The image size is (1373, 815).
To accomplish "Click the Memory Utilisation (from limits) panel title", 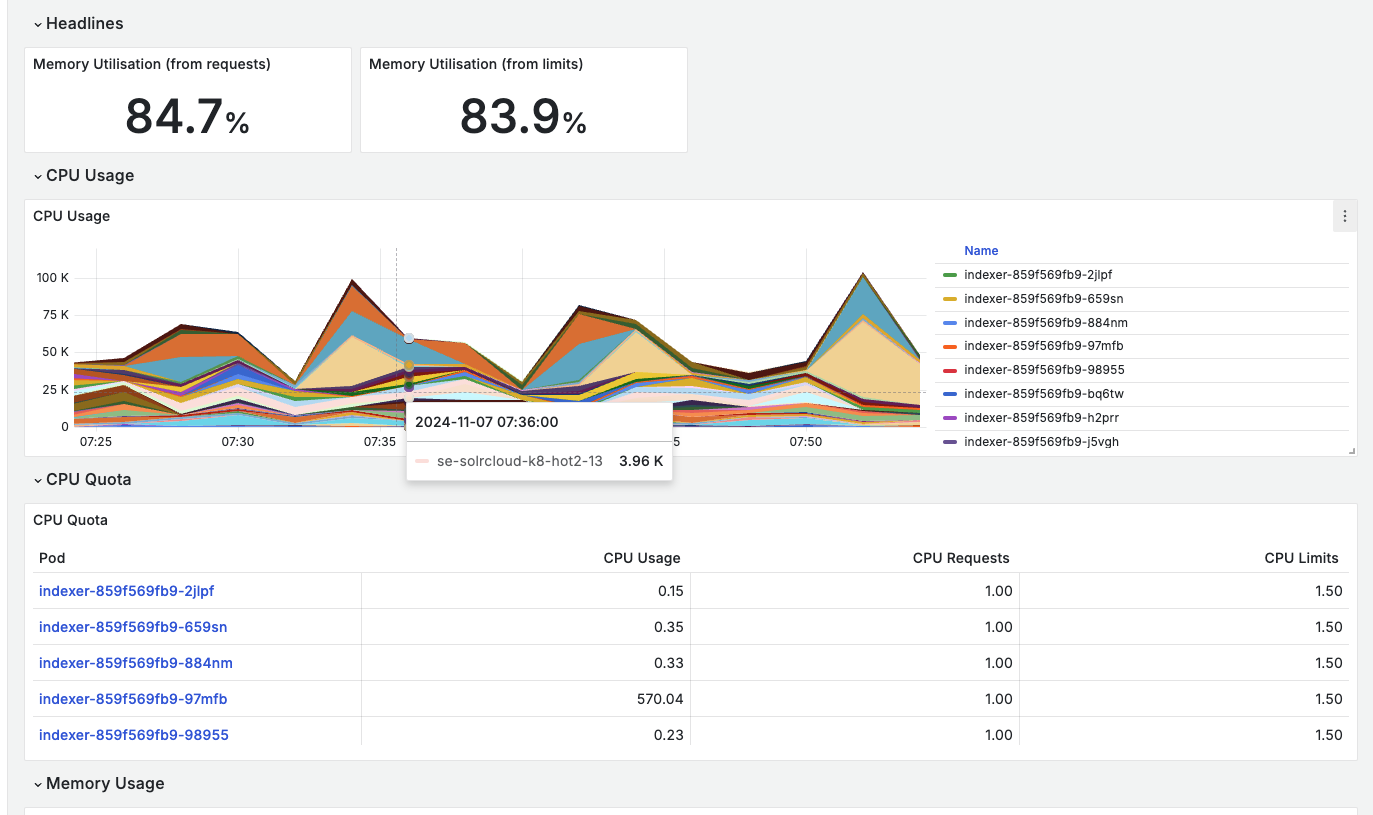I will (476, 64).
